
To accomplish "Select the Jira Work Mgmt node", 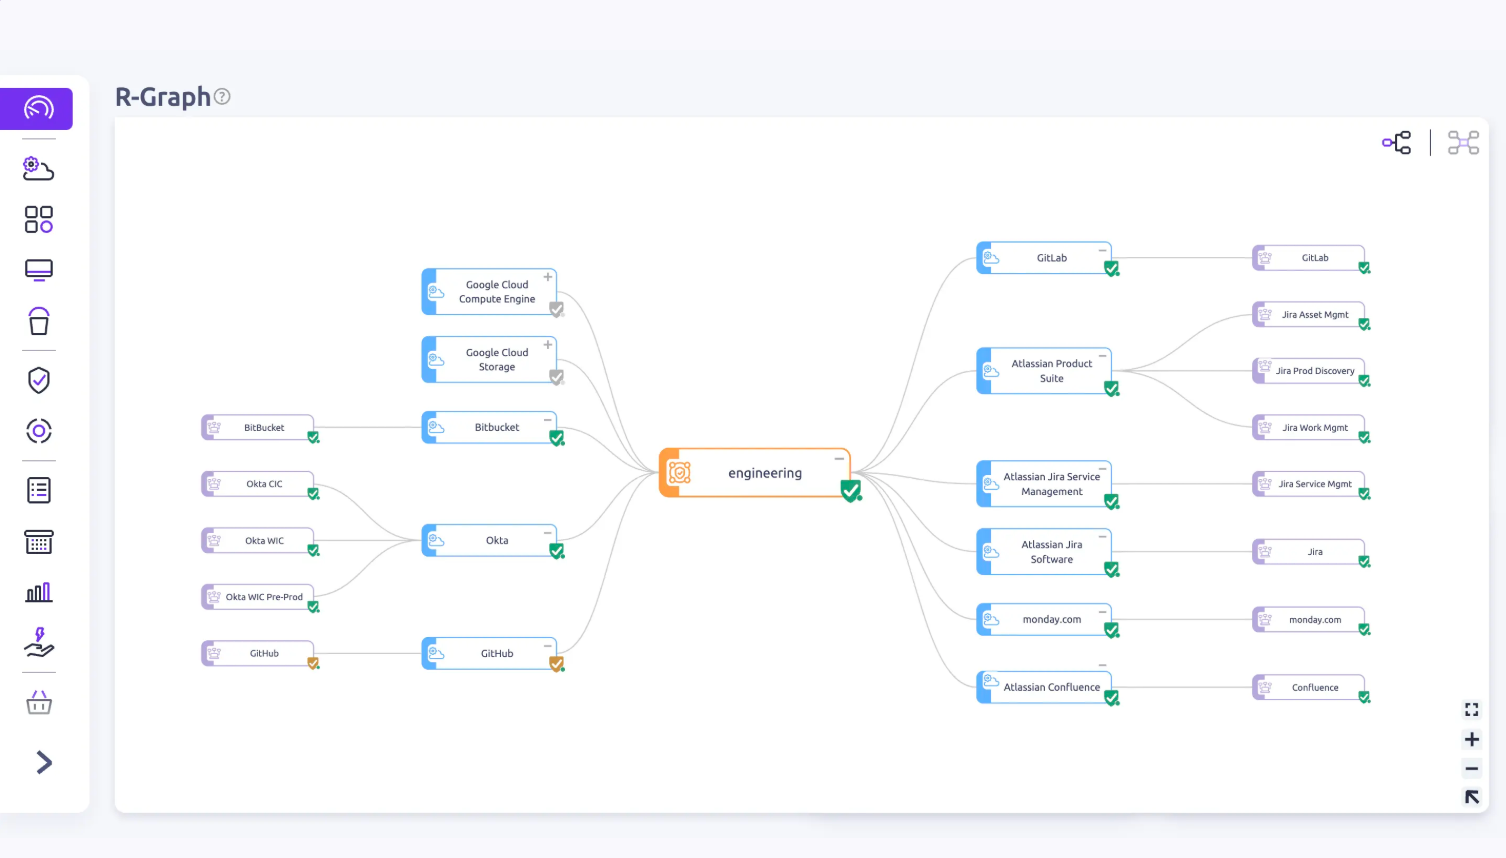I will (1309, 428).
